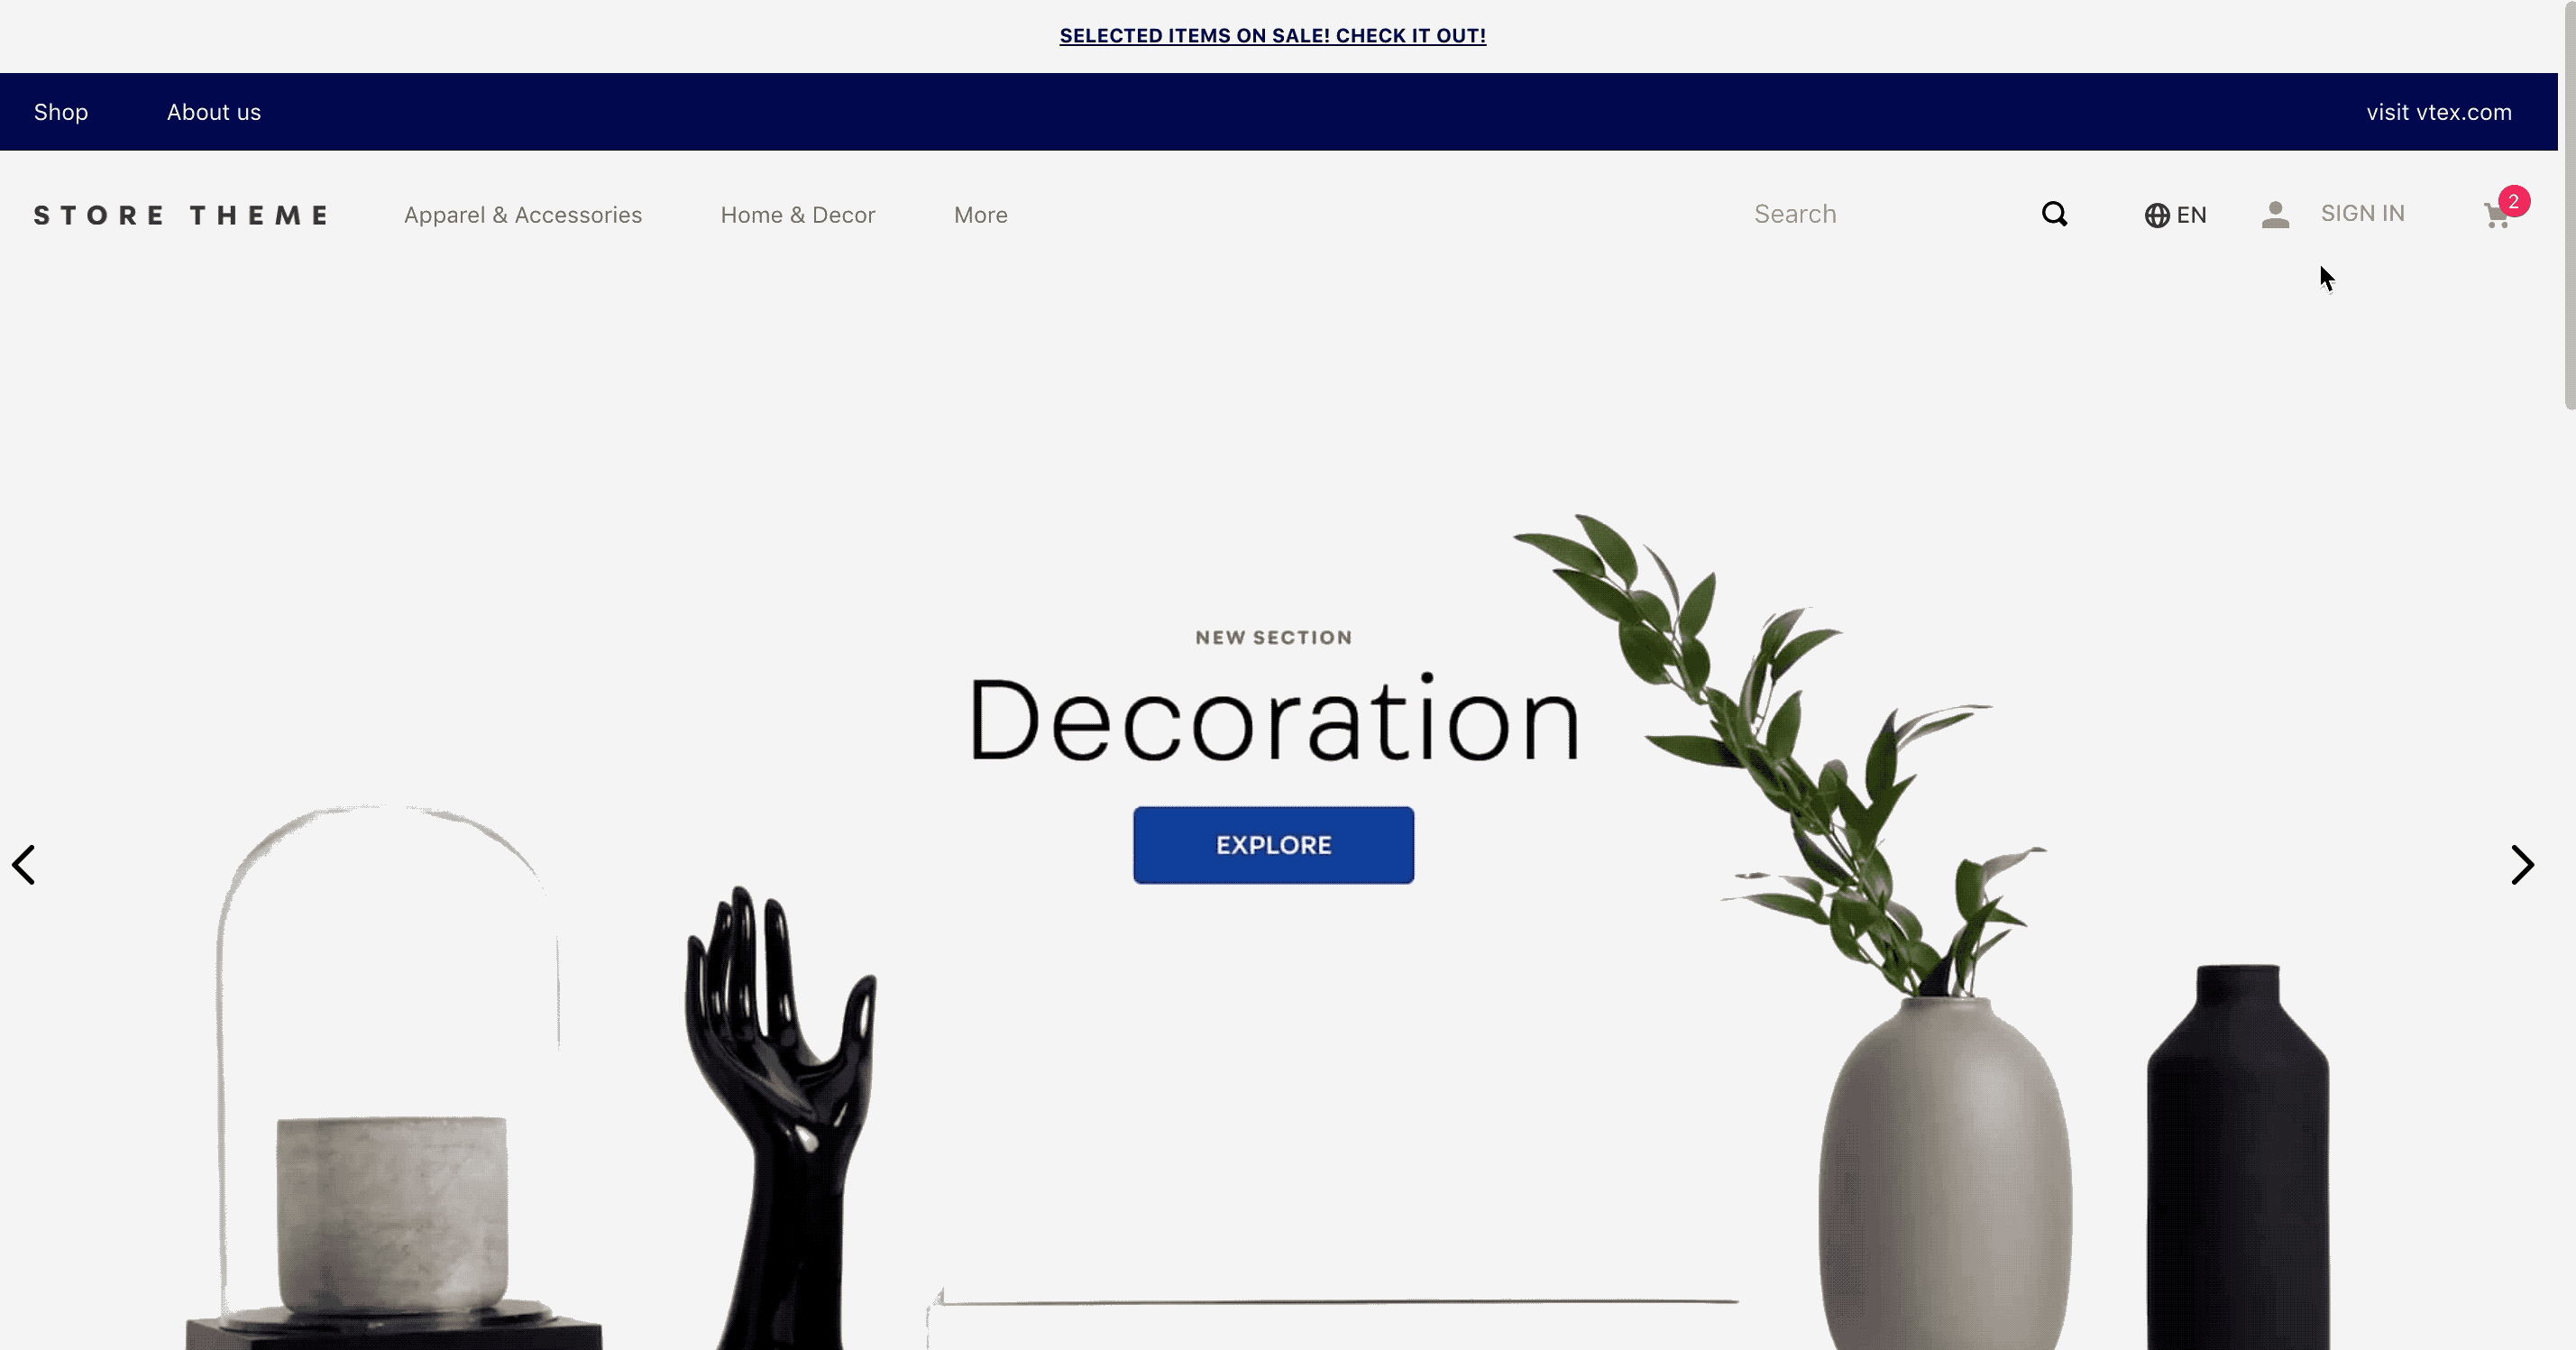This screenshot has width=2576, height=1350.
Task: Click the SELECTED ITEMS ON SALE link
Action: (1272, 36)
